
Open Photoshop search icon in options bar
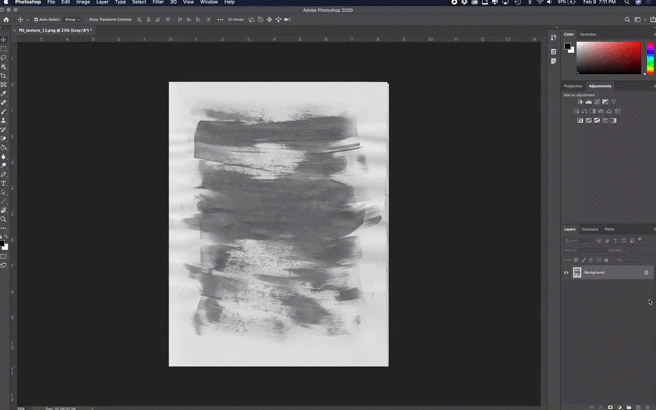coord(627,20)
